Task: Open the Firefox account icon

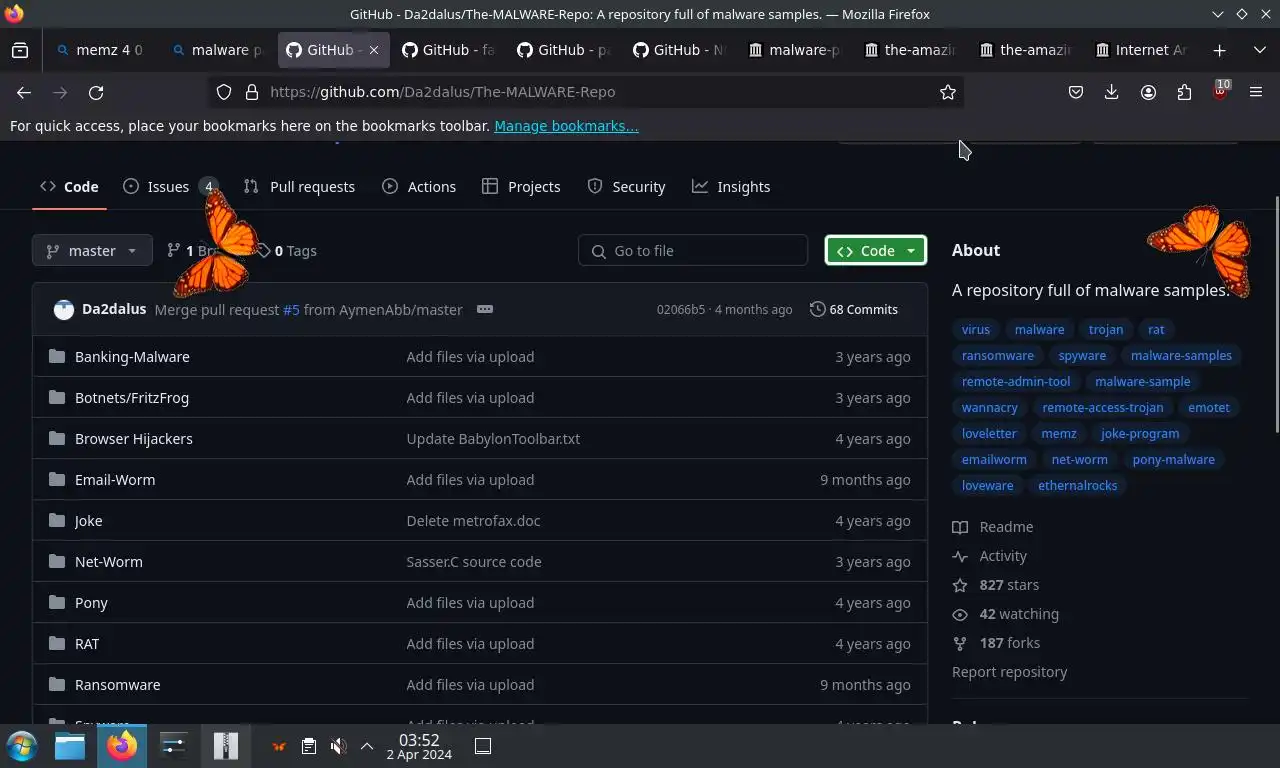Action: 1148,92
